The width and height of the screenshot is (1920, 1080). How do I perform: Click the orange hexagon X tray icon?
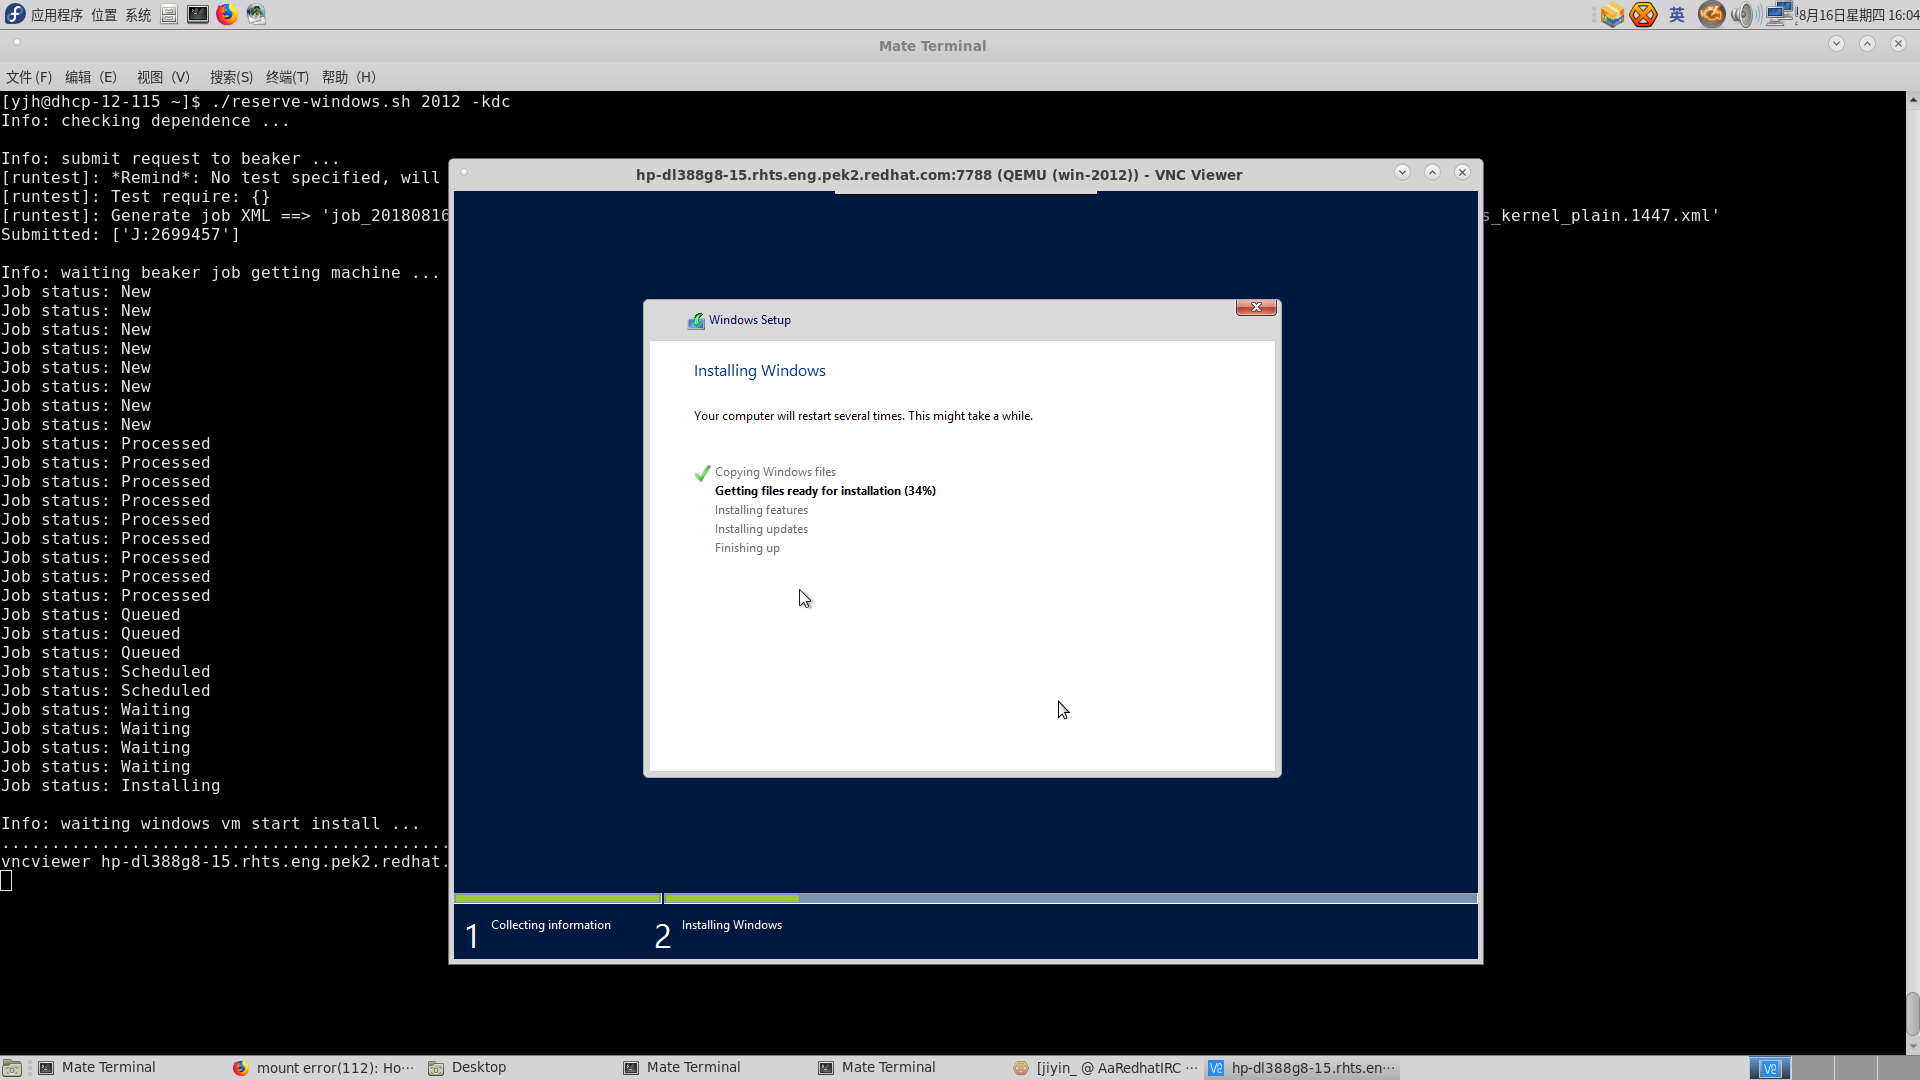click(x=1643, y=15)
